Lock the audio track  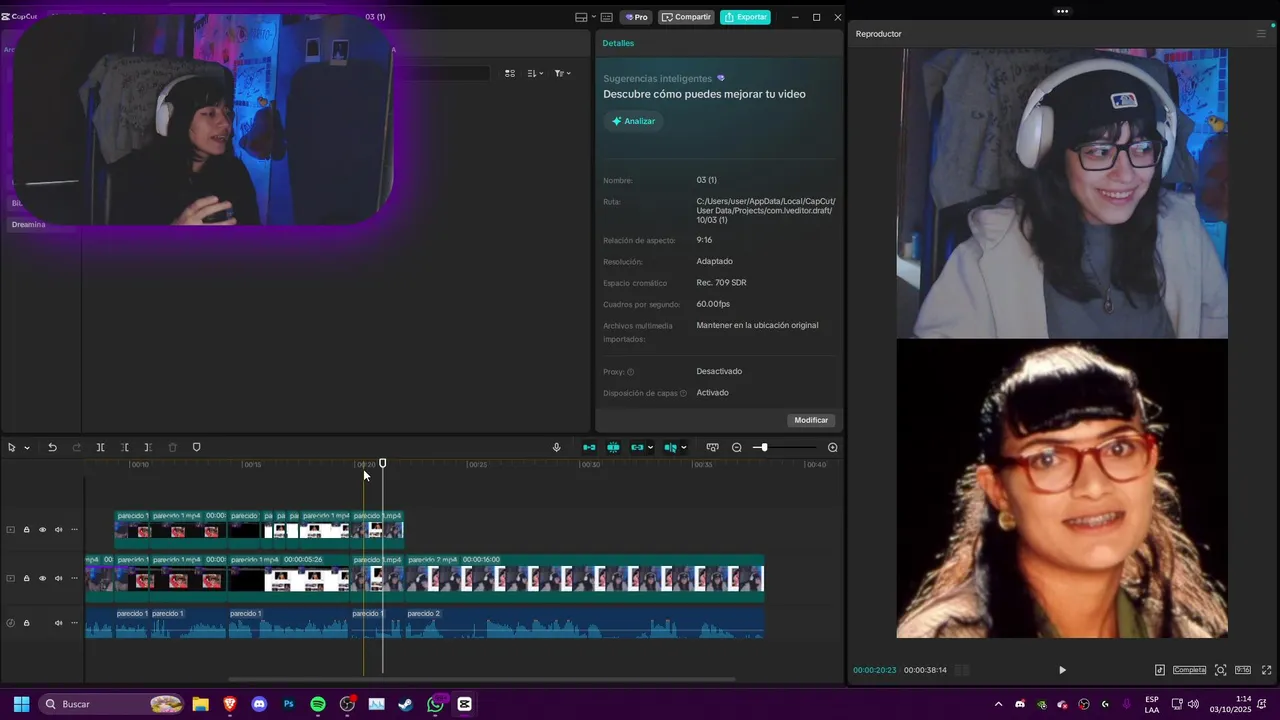point(27,623)
